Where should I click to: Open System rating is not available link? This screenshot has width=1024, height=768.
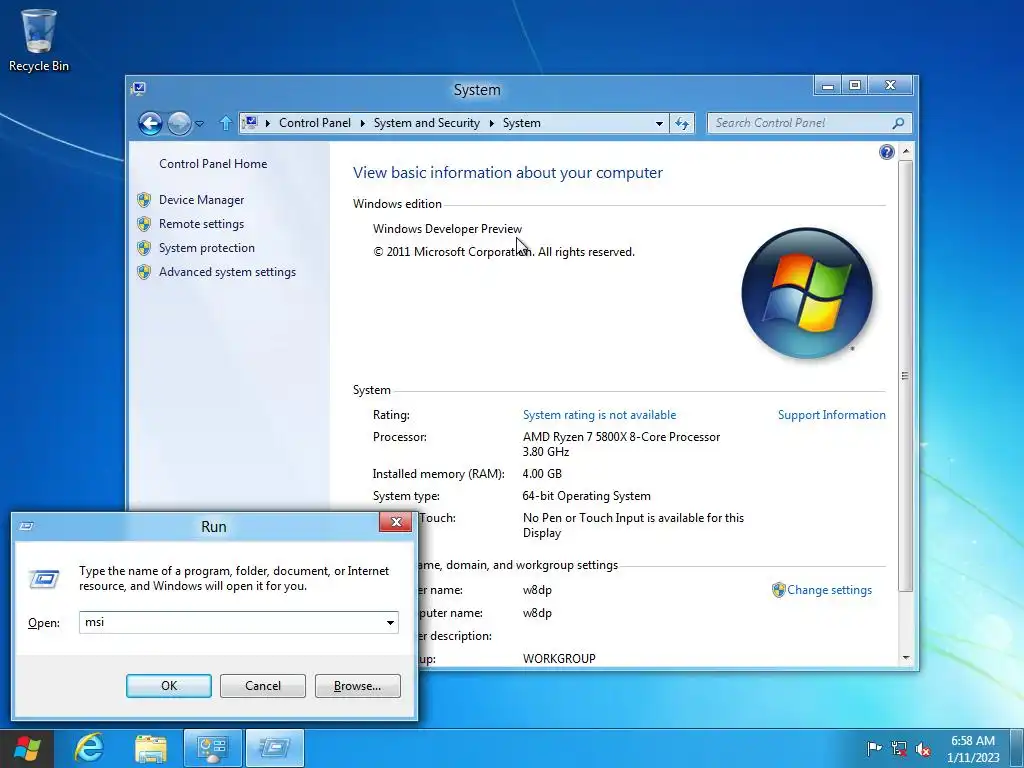coord(600,415)
